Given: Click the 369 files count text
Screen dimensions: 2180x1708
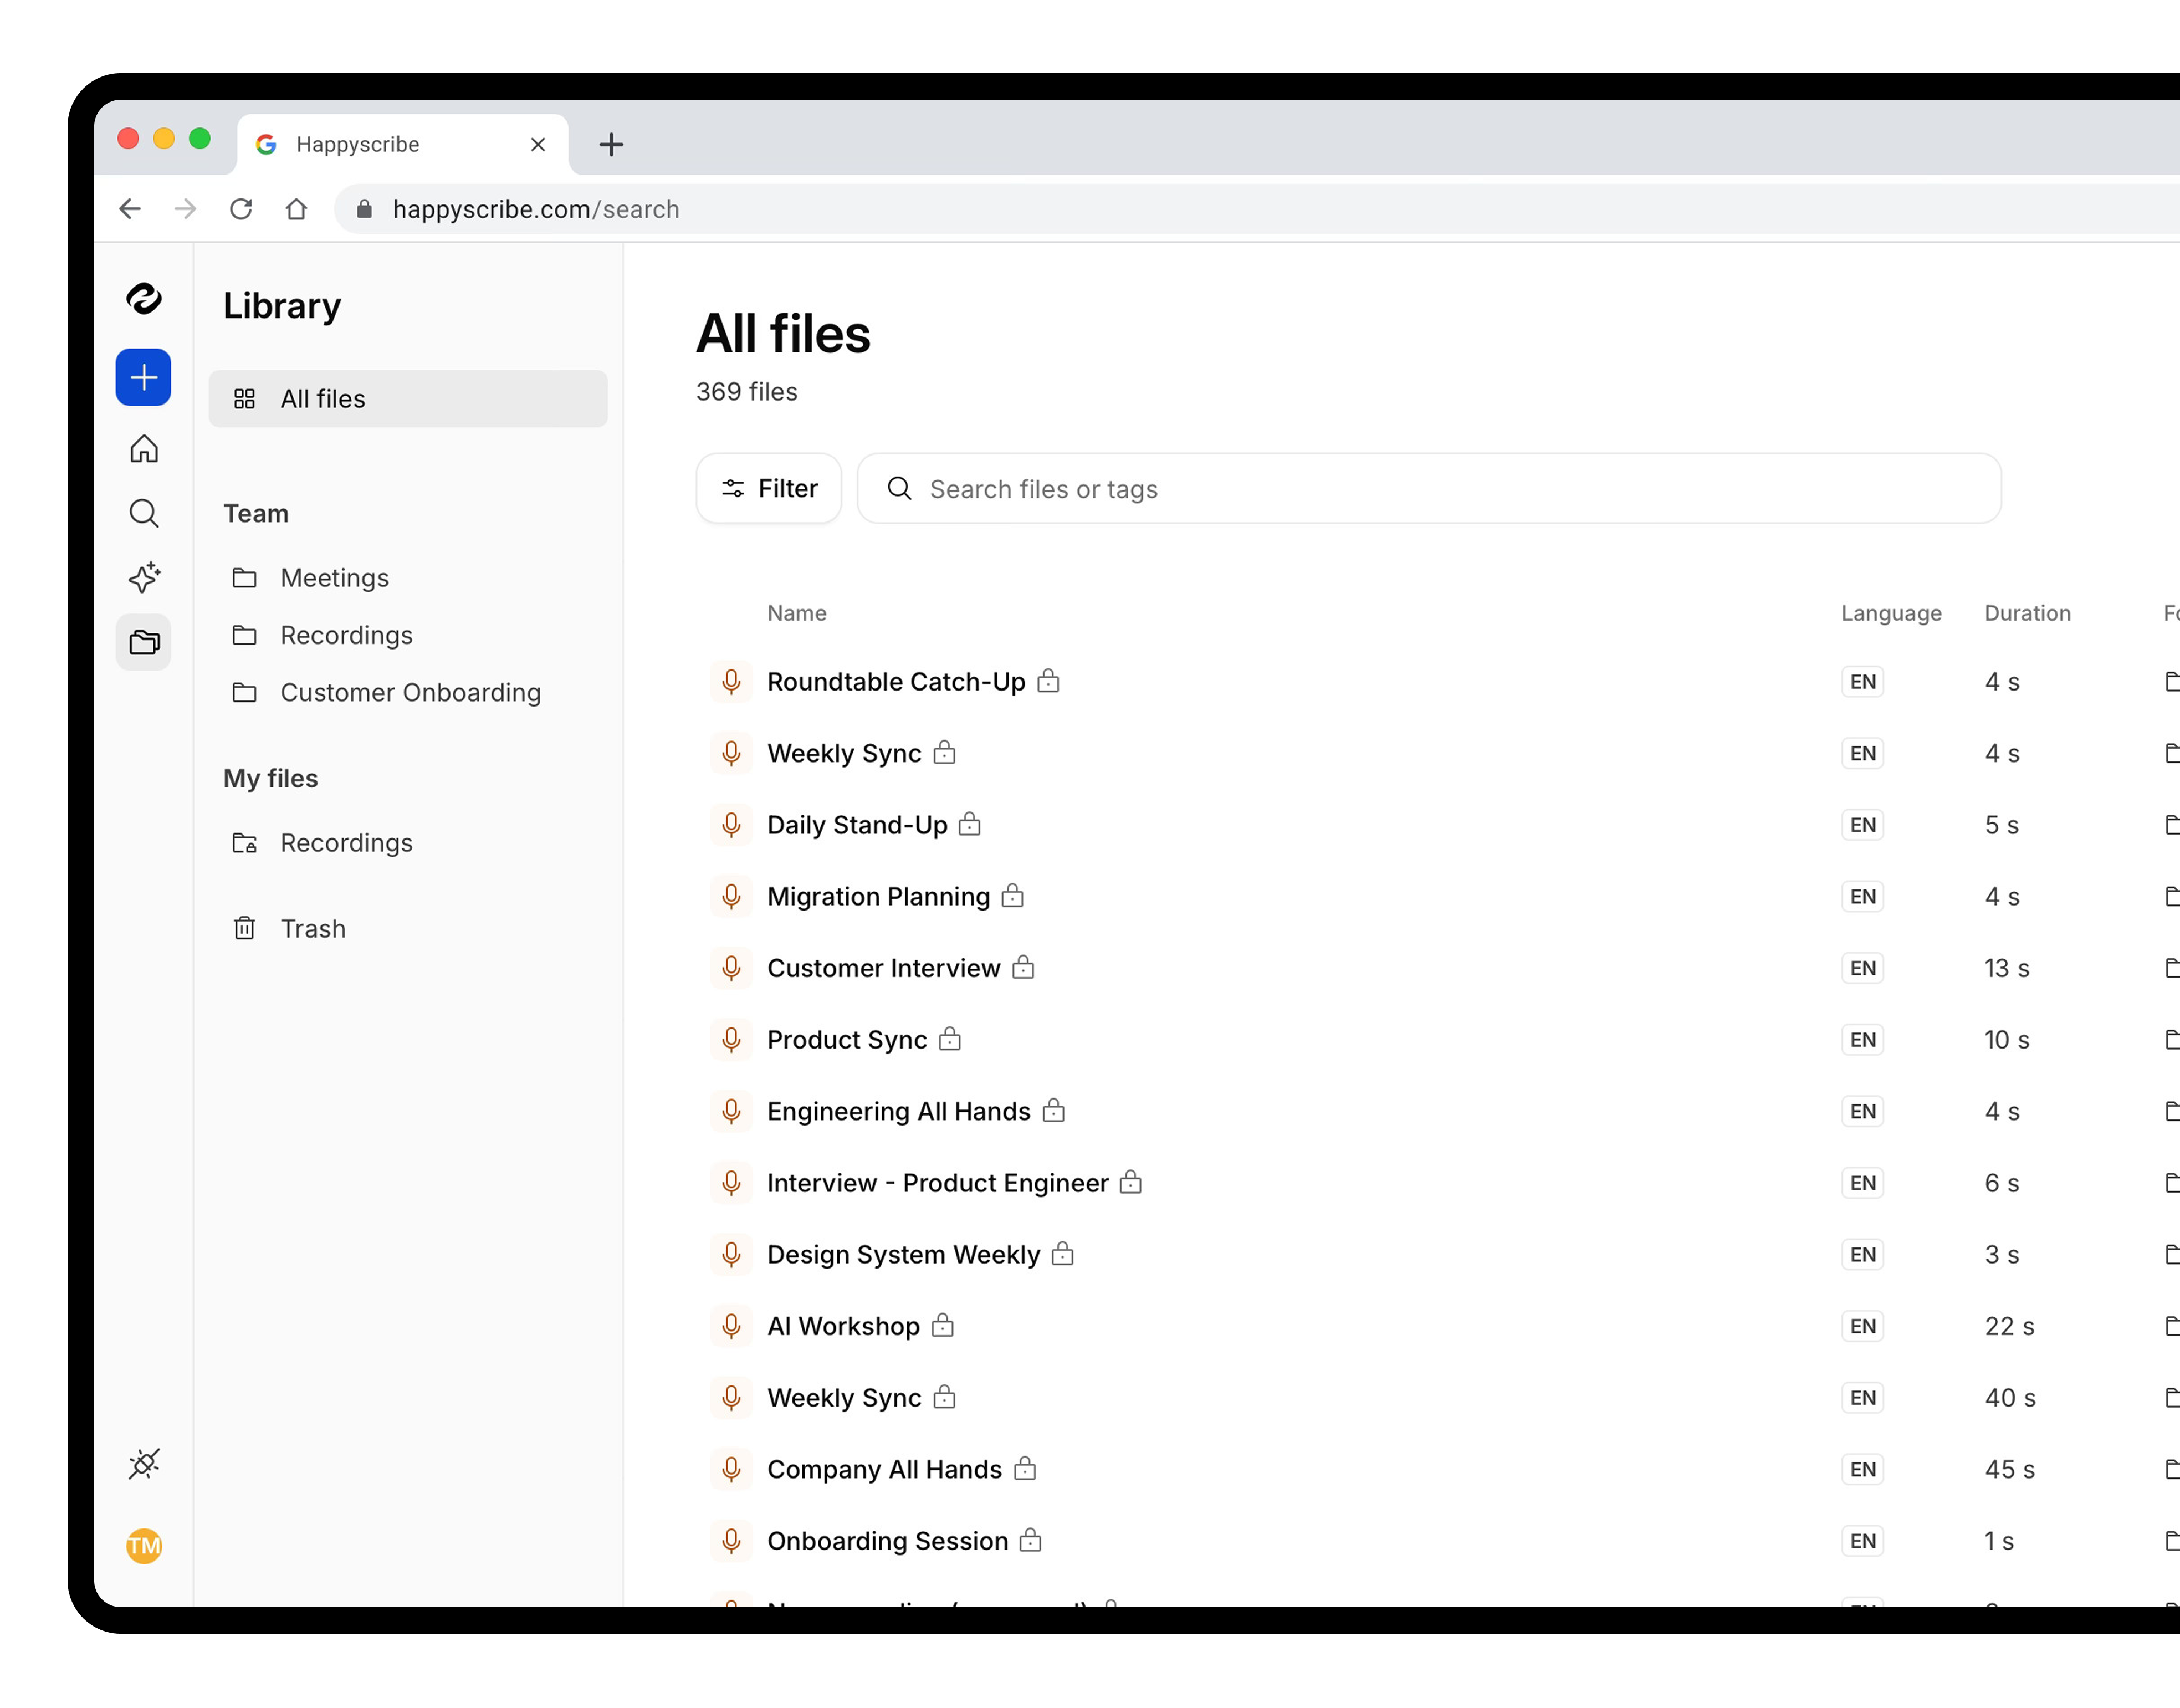Looking at the screenshot, I should [x=747, y=392].
